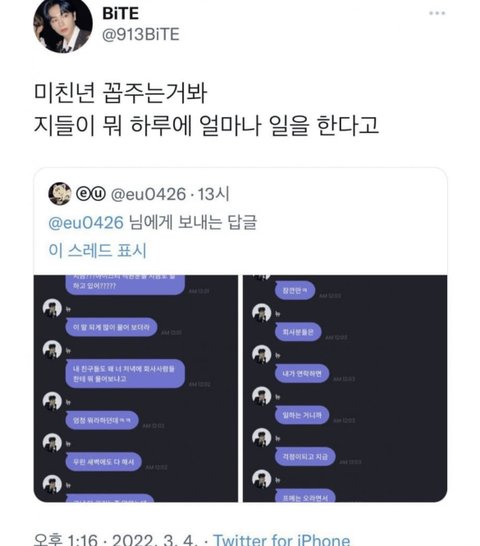Click the tweet timestamp 오후 1:16
The image size is (480, 546).
point(65,540)
